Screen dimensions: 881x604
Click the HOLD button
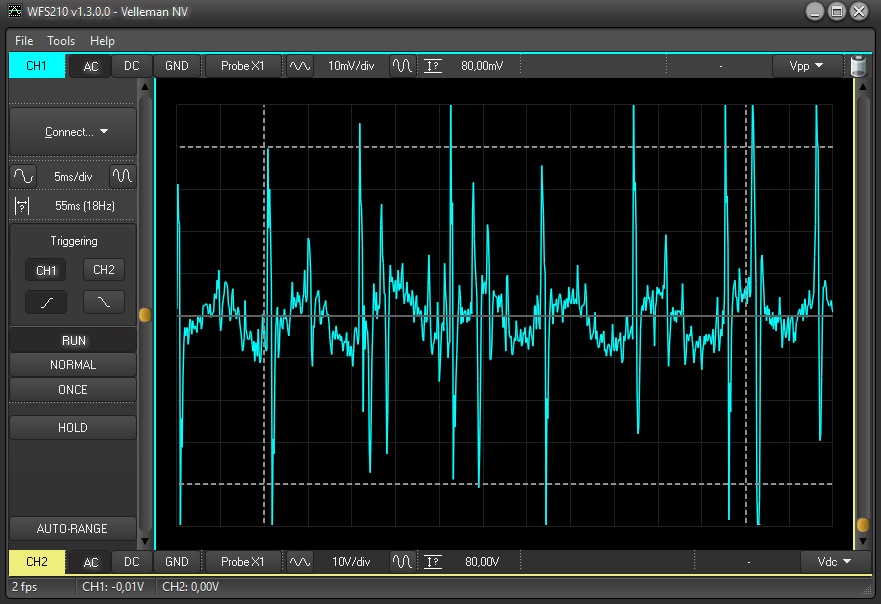(x=73, y=428)
